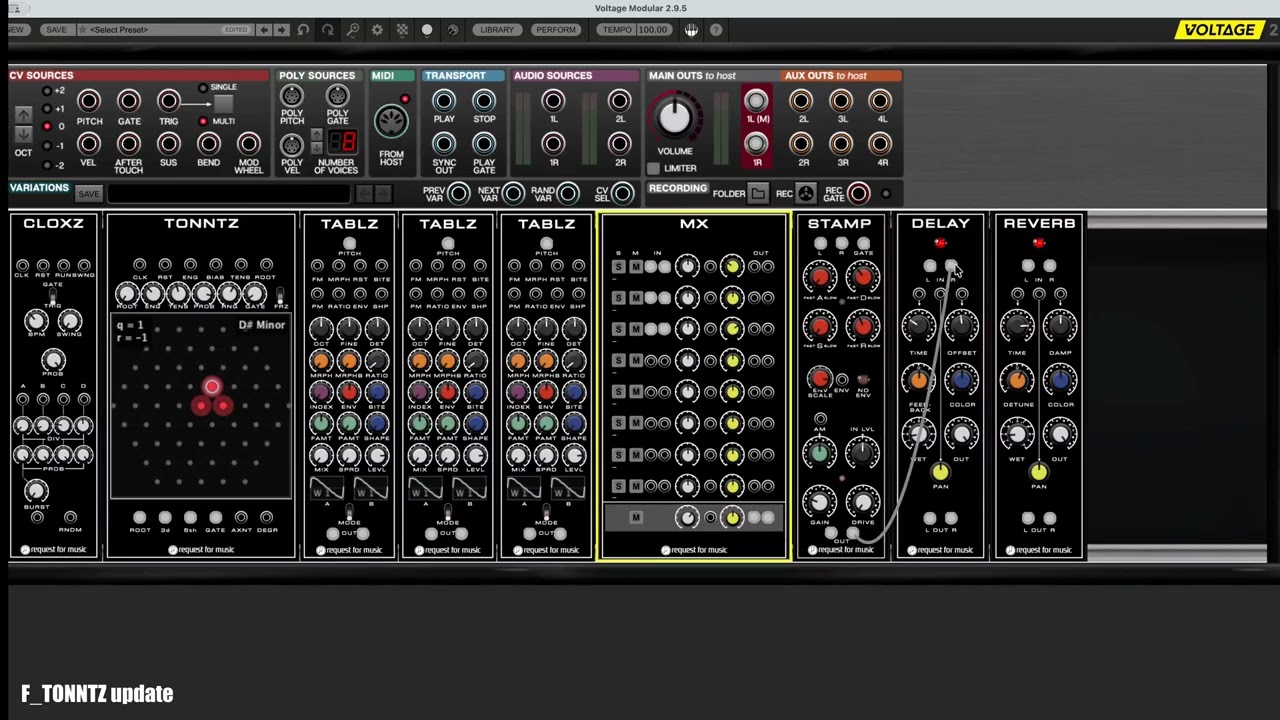Select the -2 octave indicator

47,165
